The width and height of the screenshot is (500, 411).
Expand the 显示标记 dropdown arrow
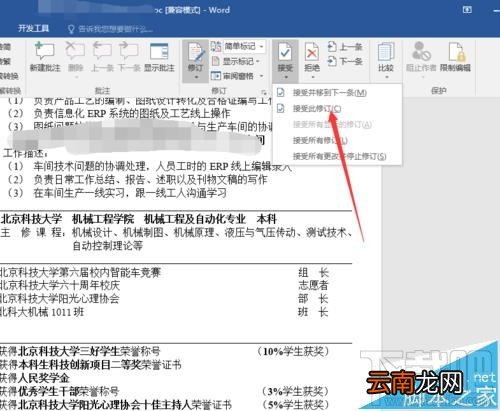point(258,61)
